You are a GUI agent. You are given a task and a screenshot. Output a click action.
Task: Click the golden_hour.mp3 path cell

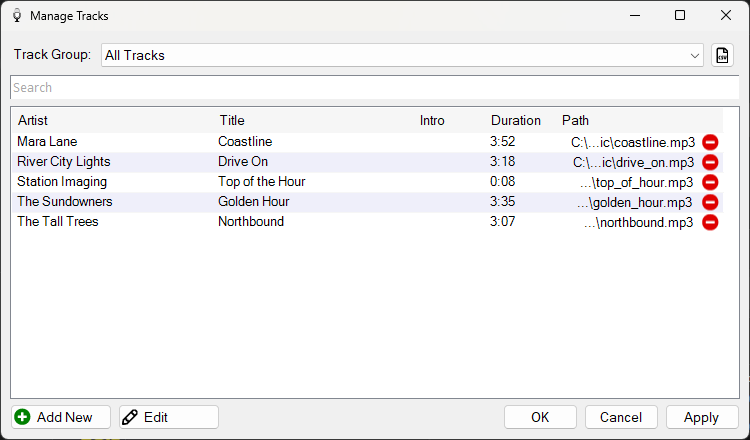pos(635,203)
